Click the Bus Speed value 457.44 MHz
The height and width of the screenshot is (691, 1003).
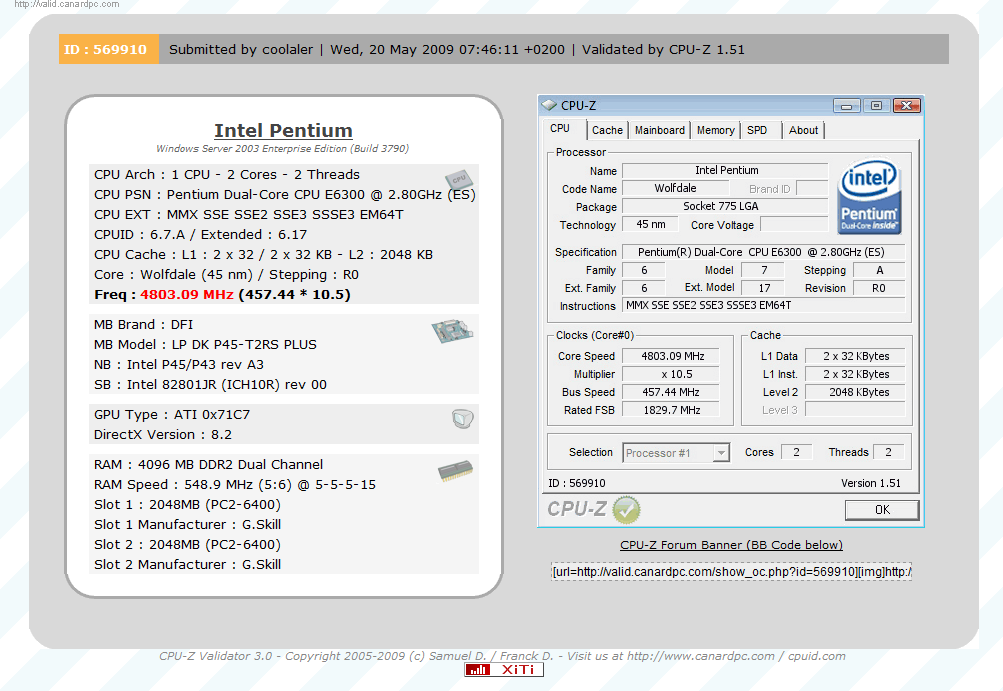pos(671,392)
